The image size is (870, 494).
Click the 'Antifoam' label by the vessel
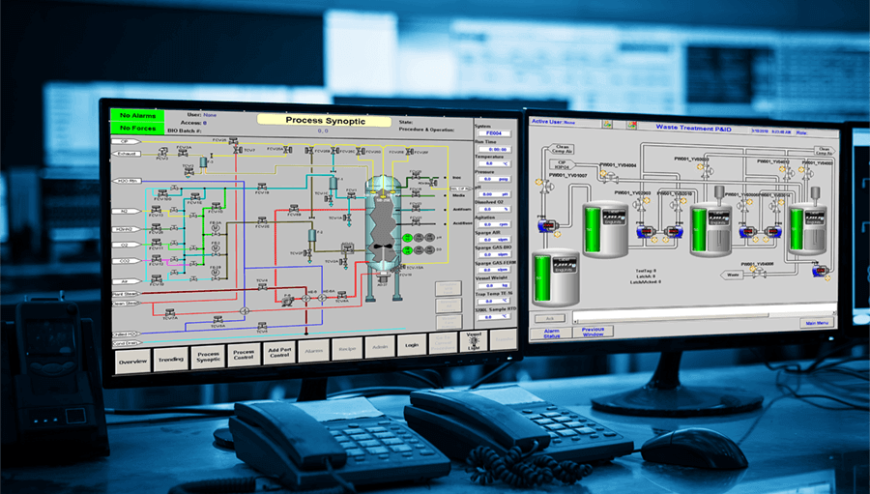(462, 209)
